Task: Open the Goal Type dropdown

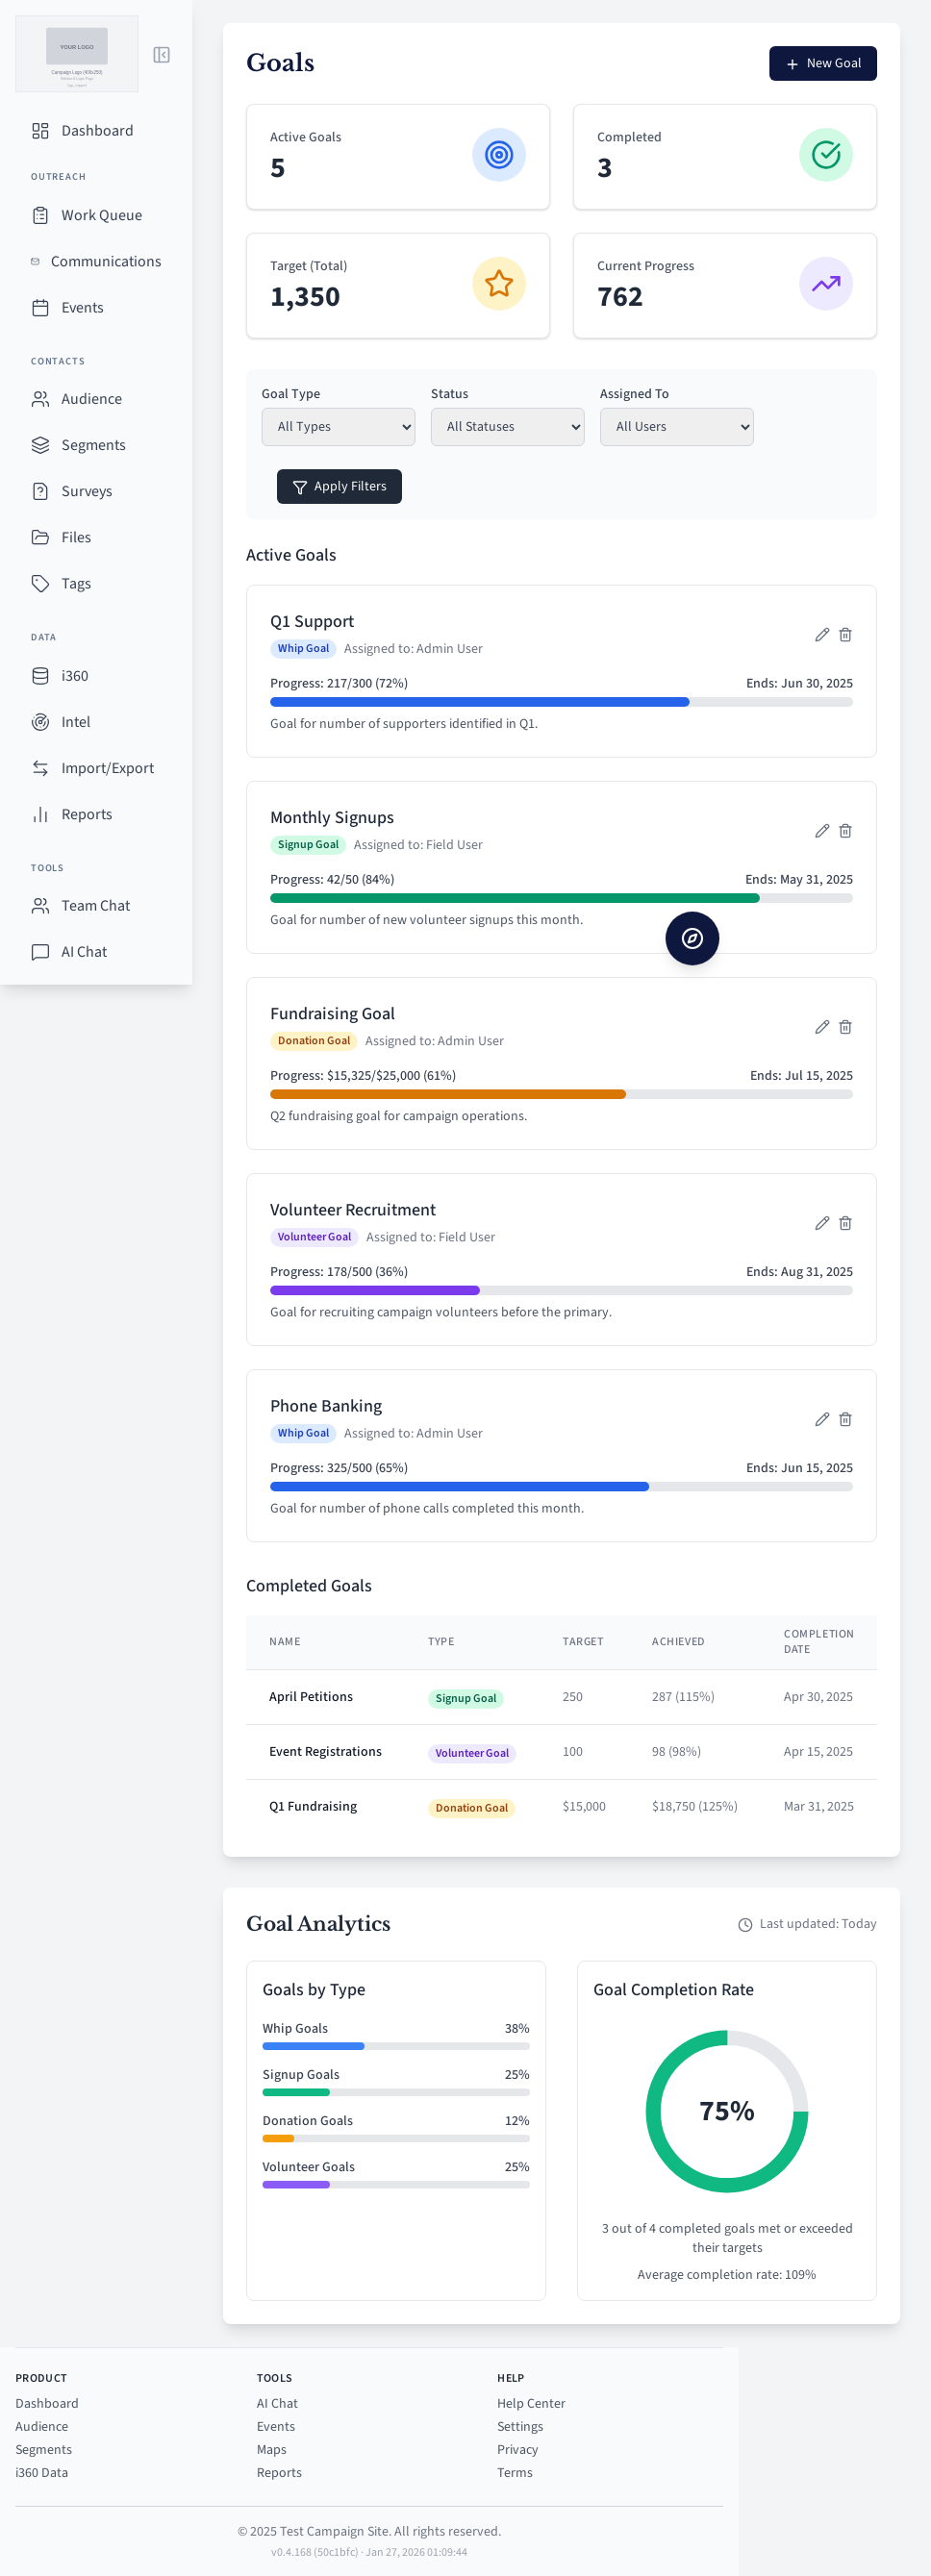Action: [338, 427]
